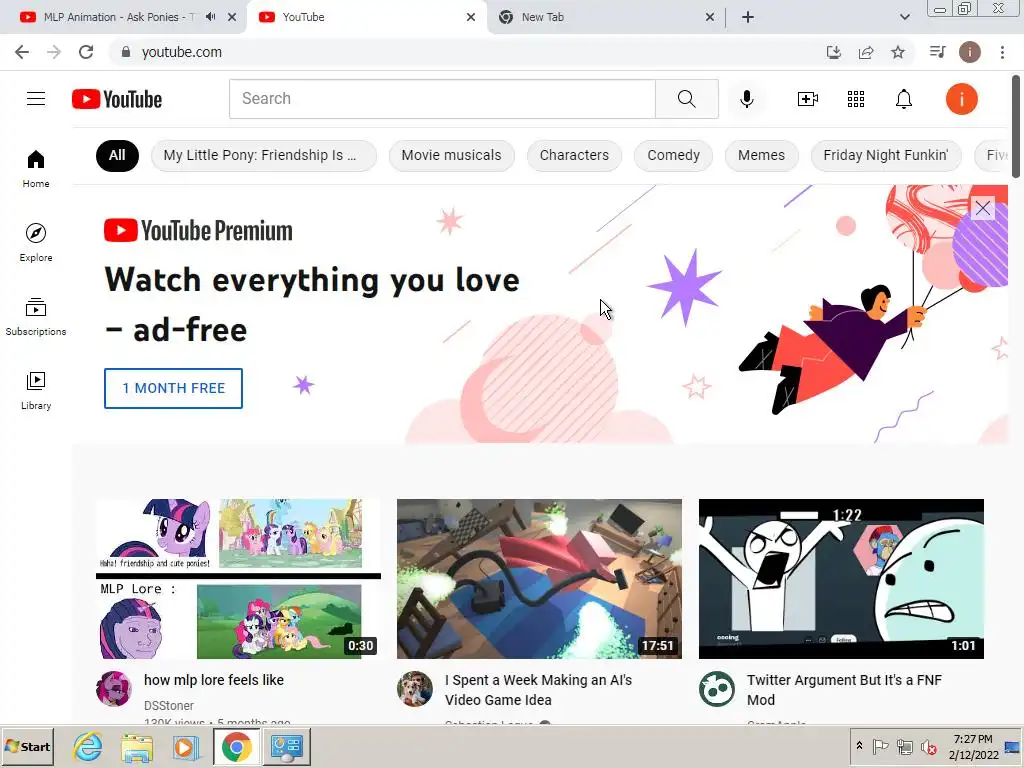Click the 1 MONTH FREE button
The image size is (1024, 768).
[174, 388]
